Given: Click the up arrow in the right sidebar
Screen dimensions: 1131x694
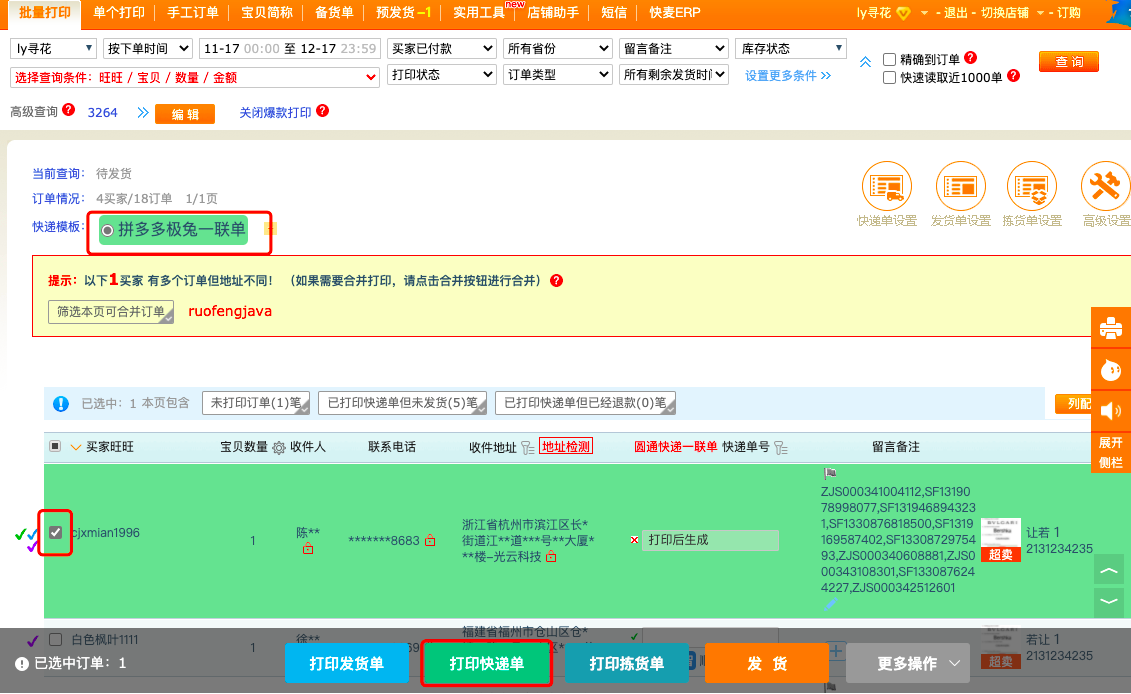Looking at the screenshot, I should 1109,571.
